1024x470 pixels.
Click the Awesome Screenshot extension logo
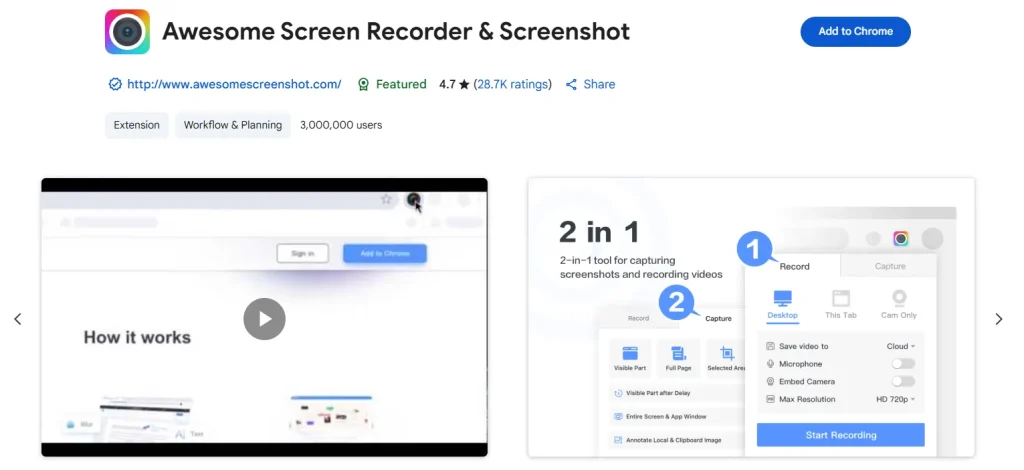[x=127, y=31]
